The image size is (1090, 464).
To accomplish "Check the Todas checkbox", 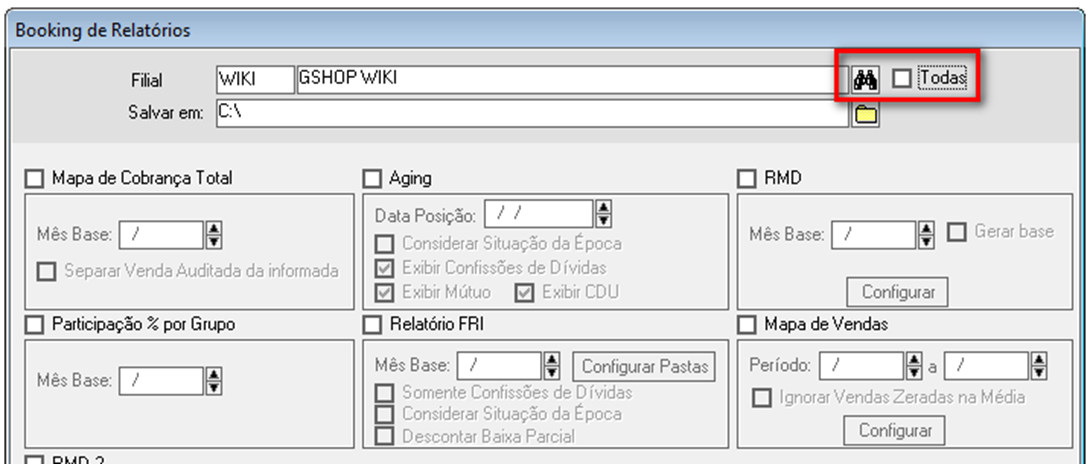I will 902,79.
